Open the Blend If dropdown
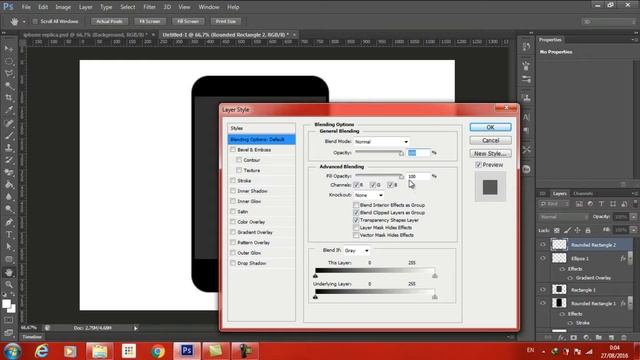This screenshot has width=640, height=360. [x=356, y=250]
